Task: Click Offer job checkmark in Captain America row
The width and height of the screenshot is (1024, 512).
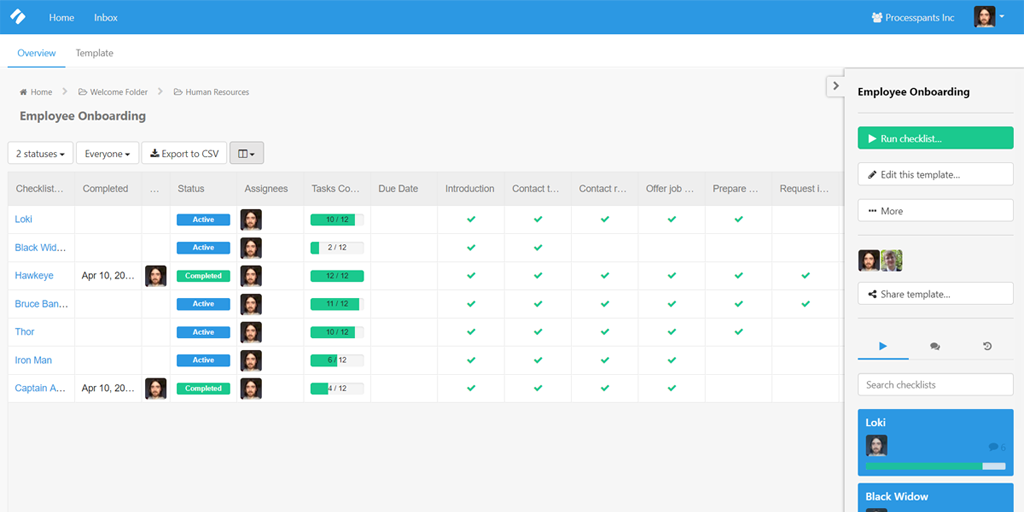Action: coord(671,388)
